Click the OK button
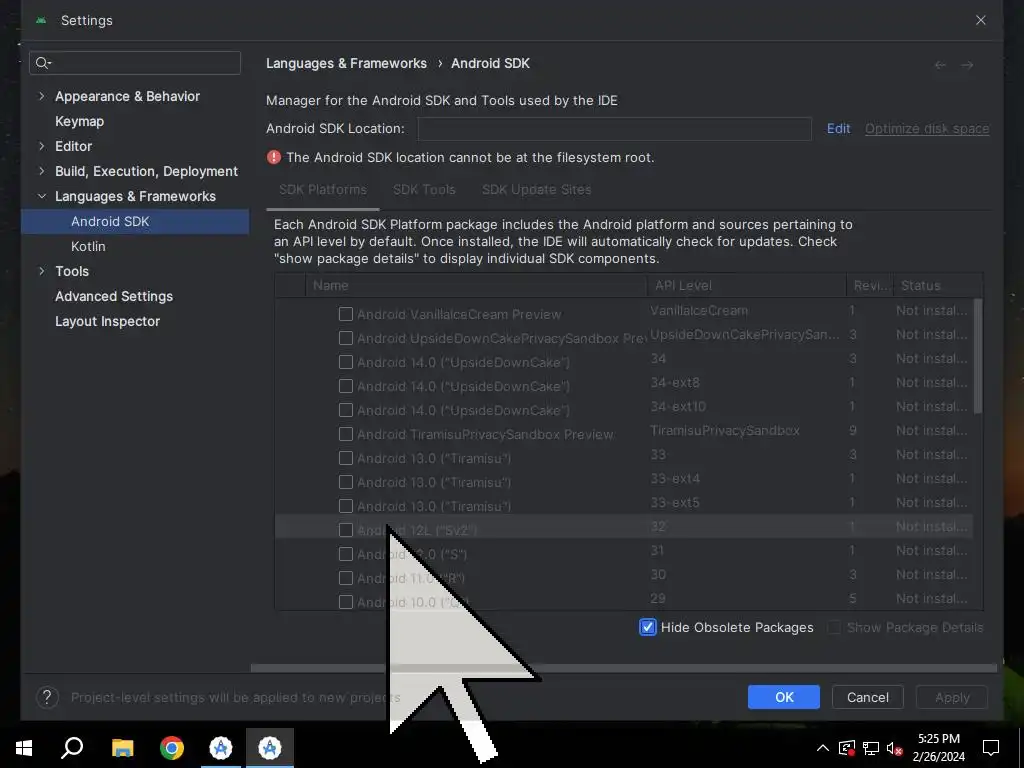Image resolution: width=1024 pixels, height=768 pixels. (784, 697)
